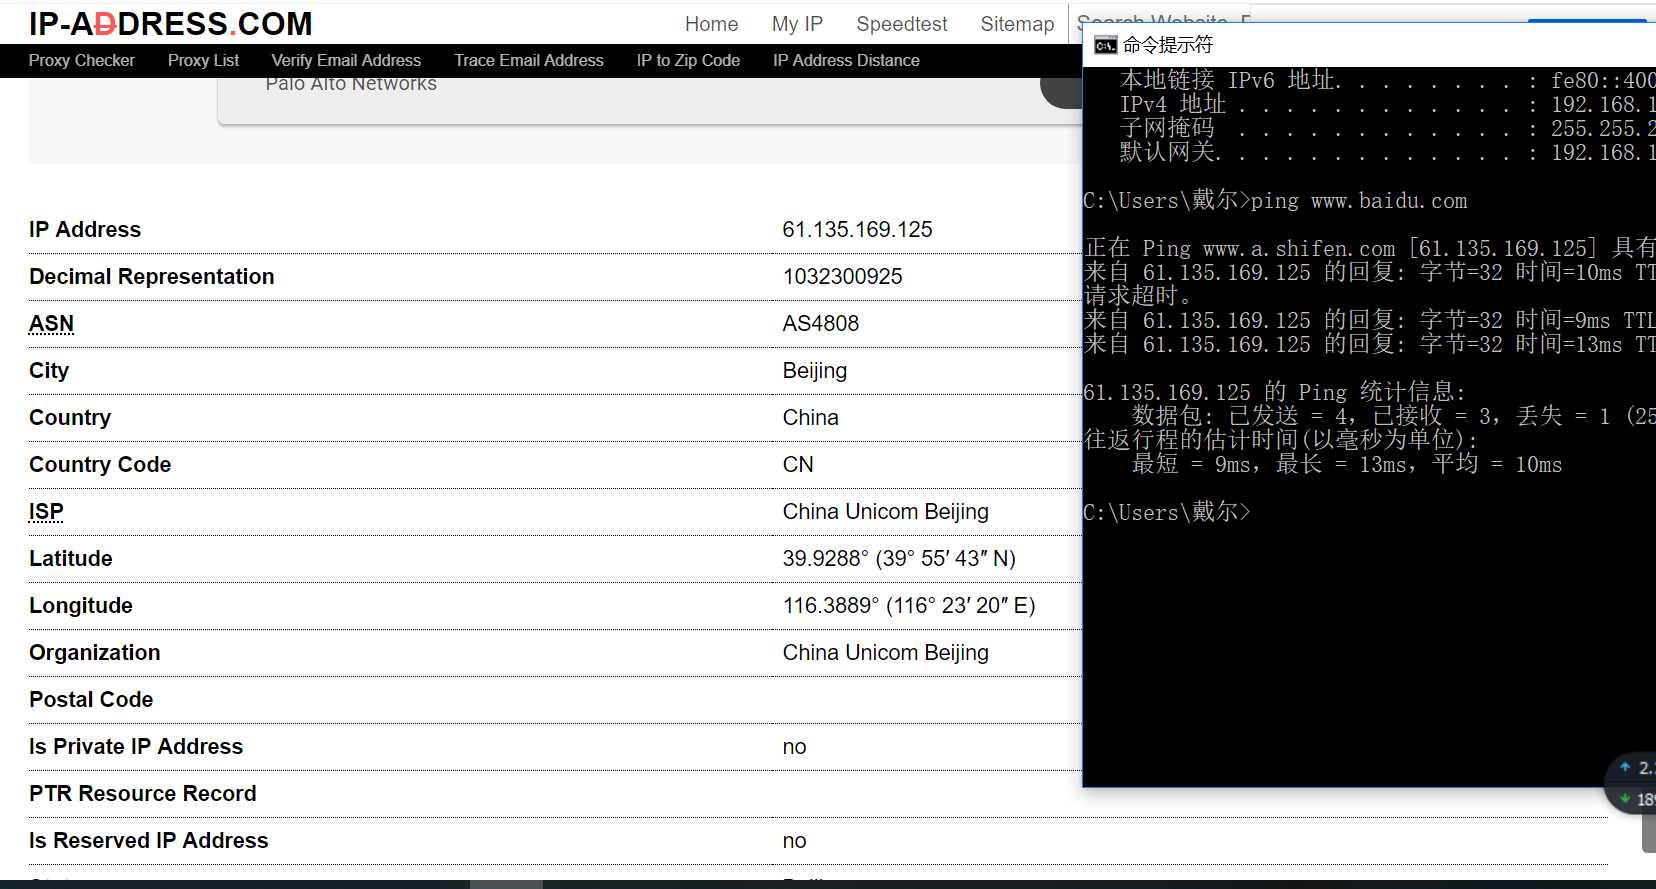
Task: Click the subnet mask line in console
Action: click(x=1387, y=128)
